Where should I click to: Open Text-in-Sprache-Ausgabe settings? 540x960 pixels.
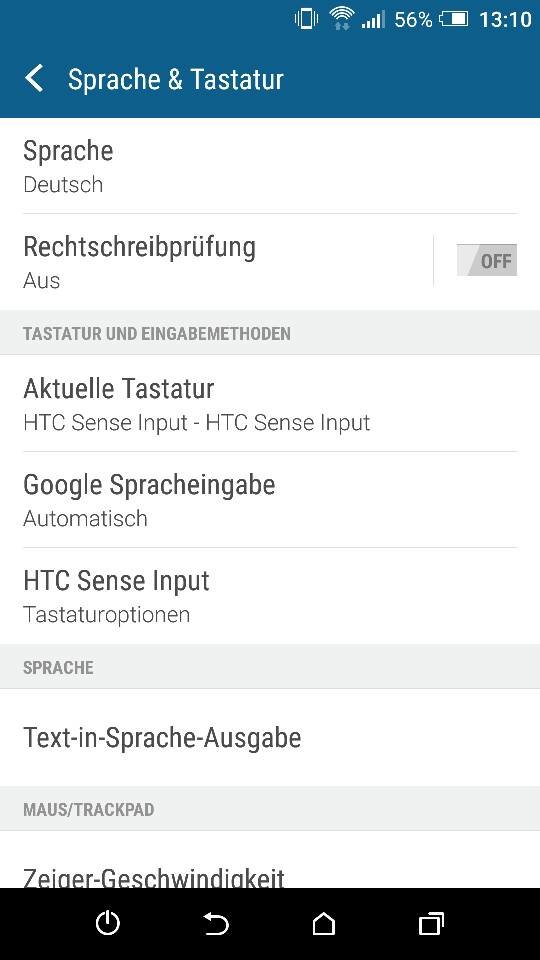[x=270, y=738]
